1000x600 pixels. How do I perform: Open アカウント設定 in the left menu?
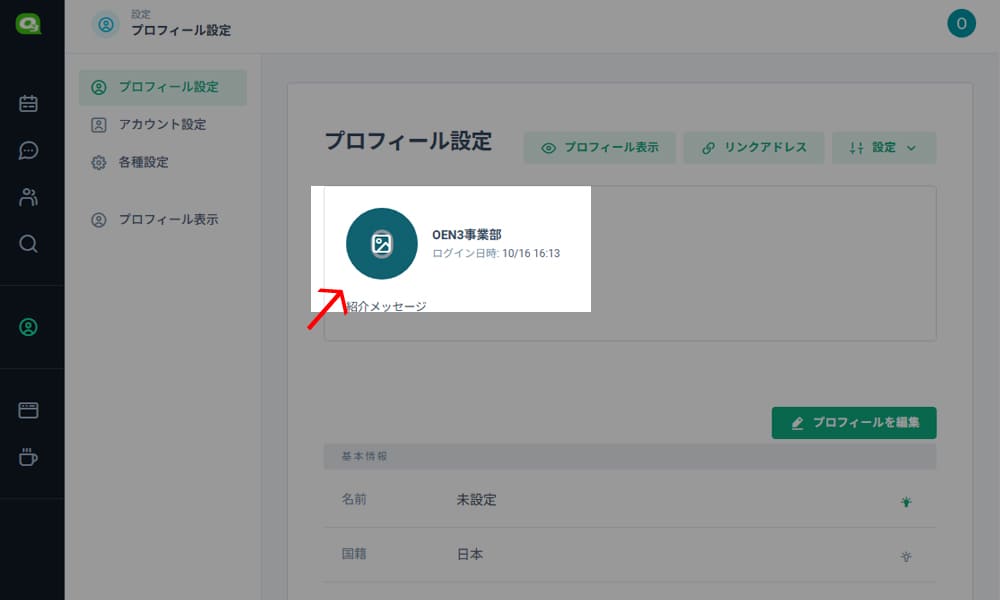163,125
